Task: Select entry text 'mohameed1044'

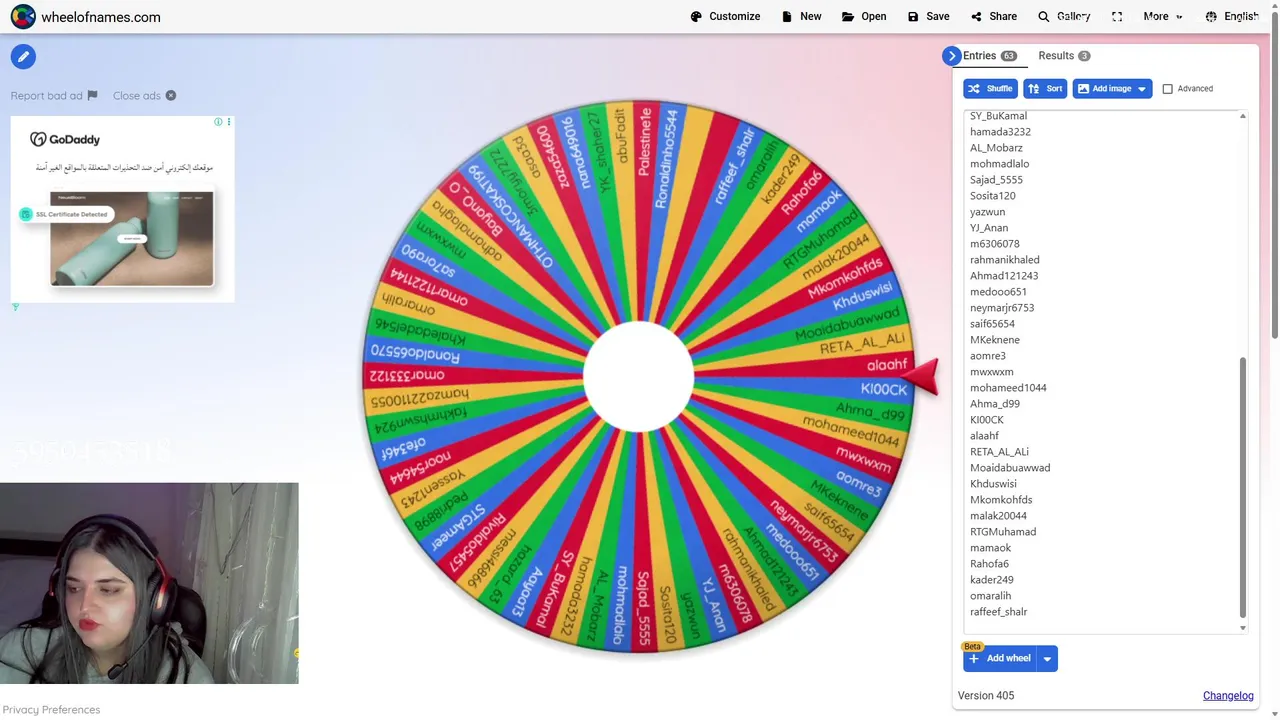Action: pyautogui.click(x=1008, y=388)
